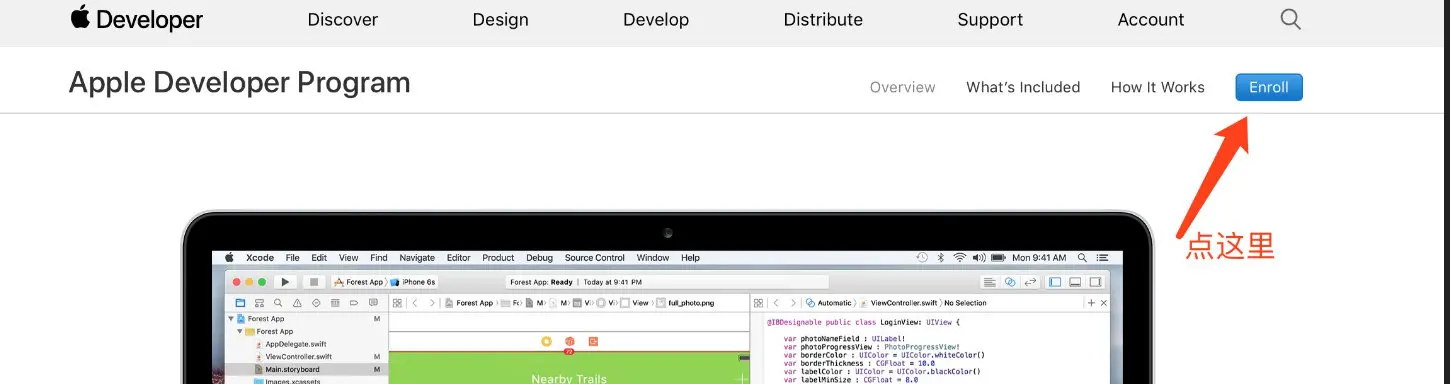
Task: Open the Forest App scheme selector in toolbar
Action: [358, 282]
